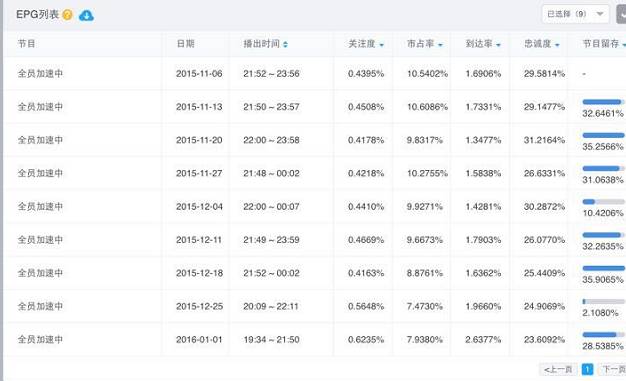This screenshot has height=381, width=626.
Task: Click the 32.6461% retention progress bar
Action: (603, 102)
